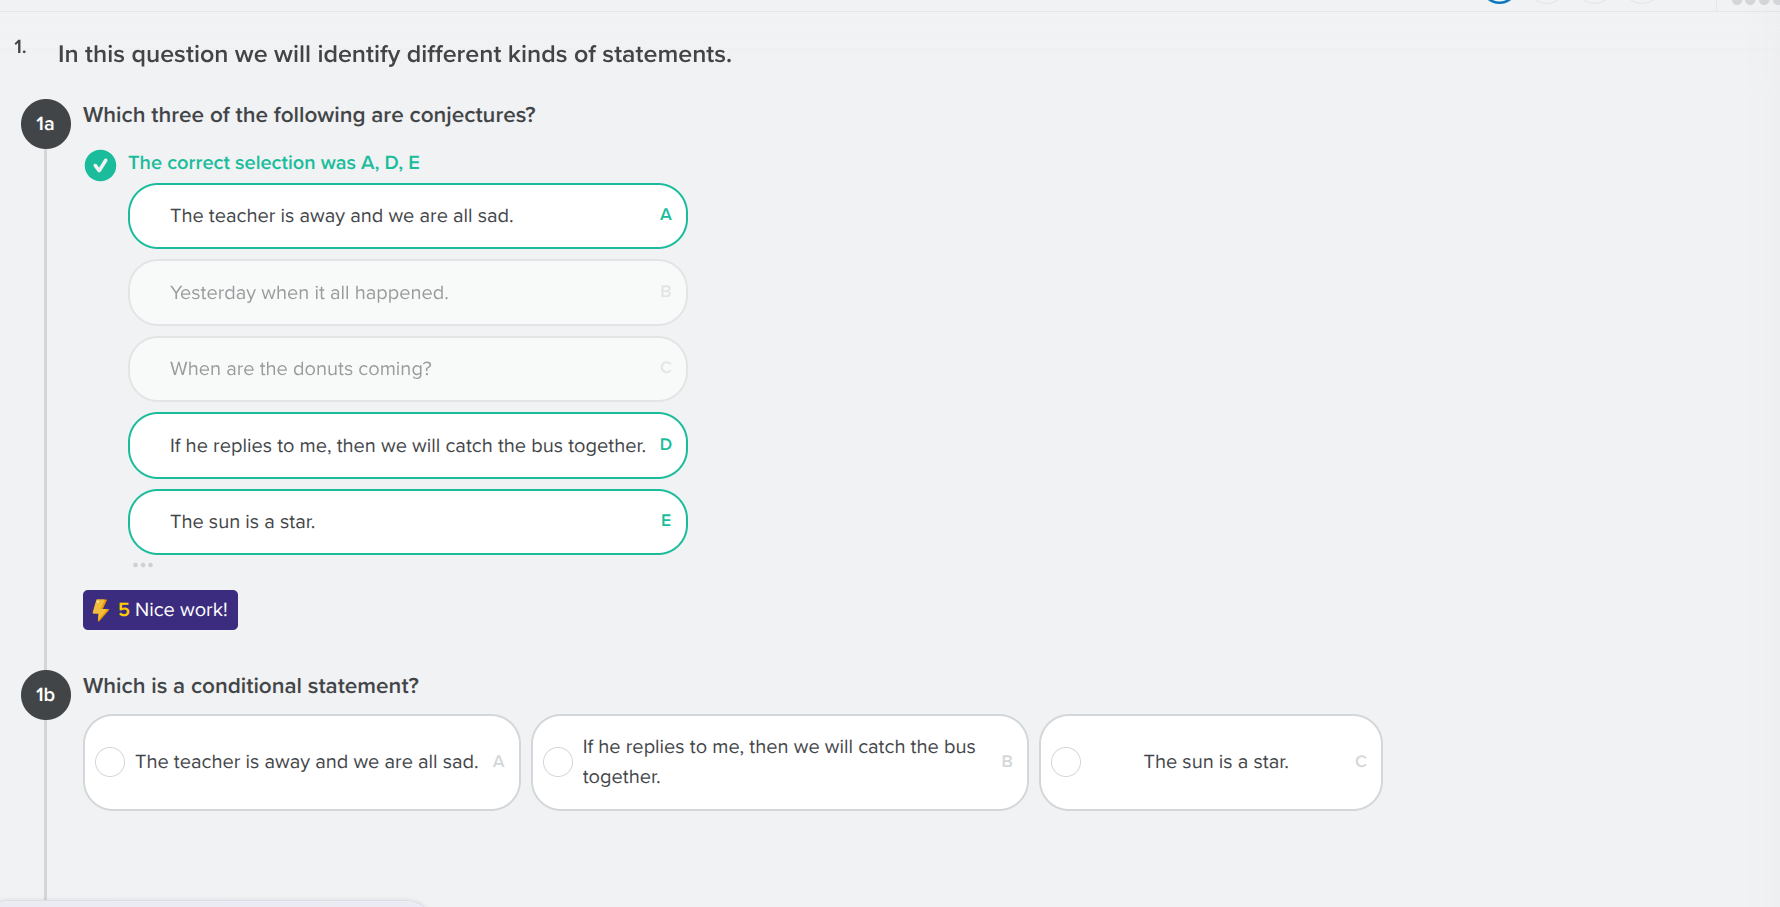Expand the ellipsis below answer option E

[143, 565]
